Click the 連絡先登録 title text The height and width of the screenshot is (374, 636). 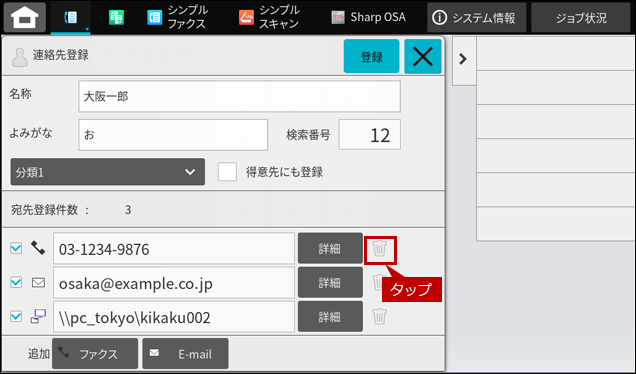[61, 55]
